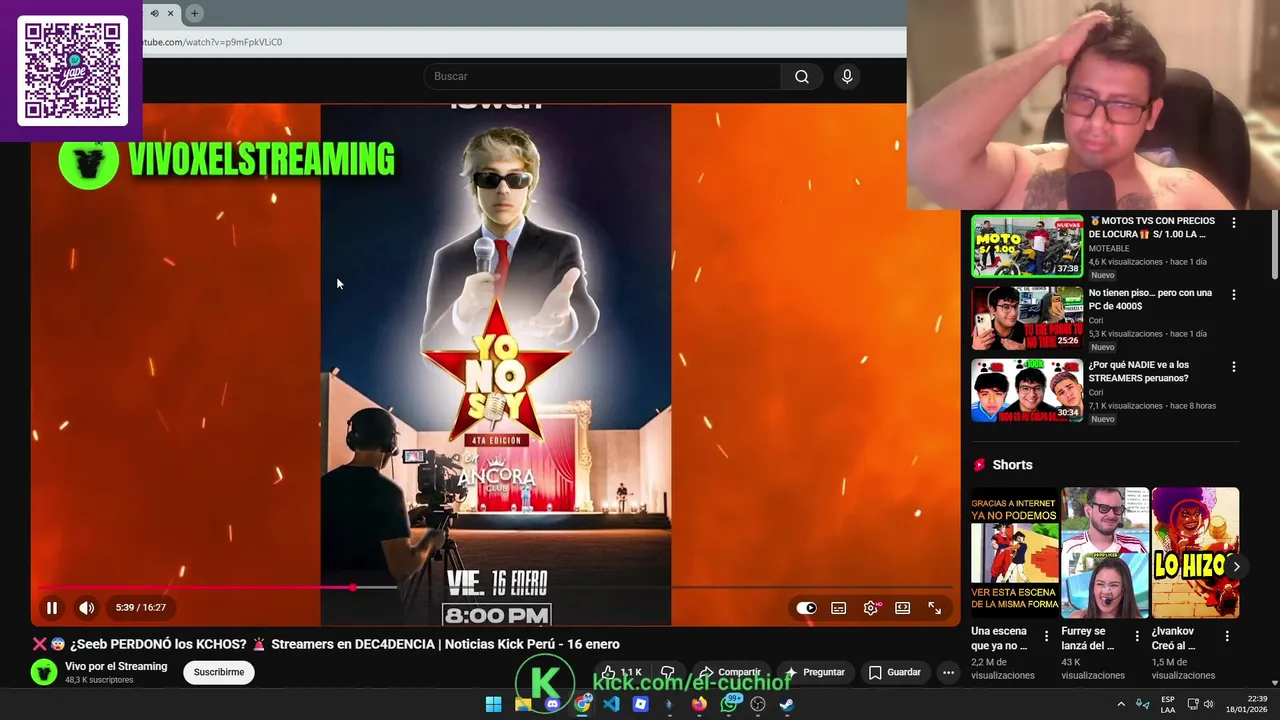
Task: Close the current browser tab
Action: pos(170,13)
